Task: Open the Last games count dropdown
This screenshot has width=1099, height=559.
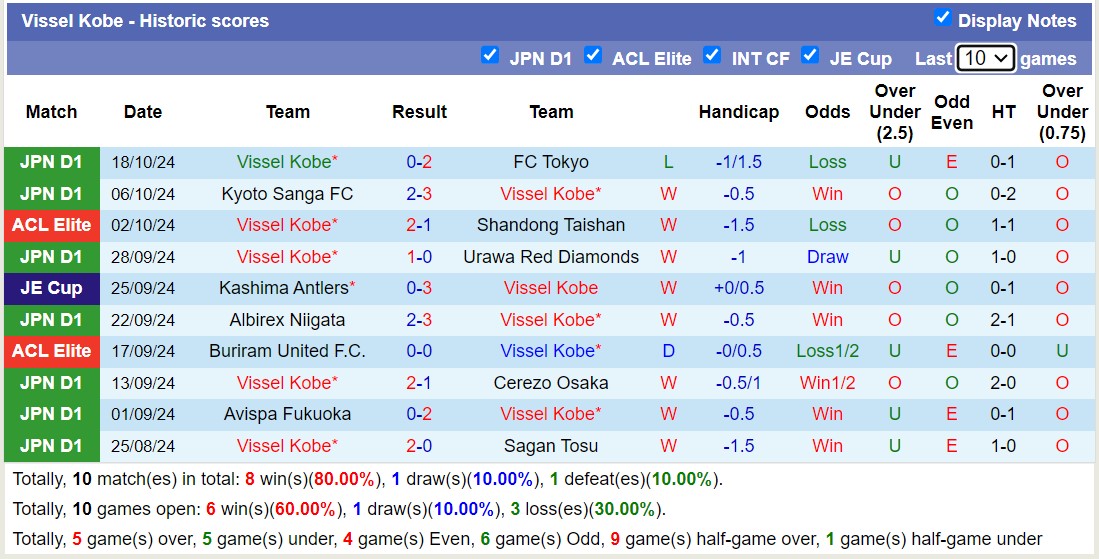Action: point(985,58)
